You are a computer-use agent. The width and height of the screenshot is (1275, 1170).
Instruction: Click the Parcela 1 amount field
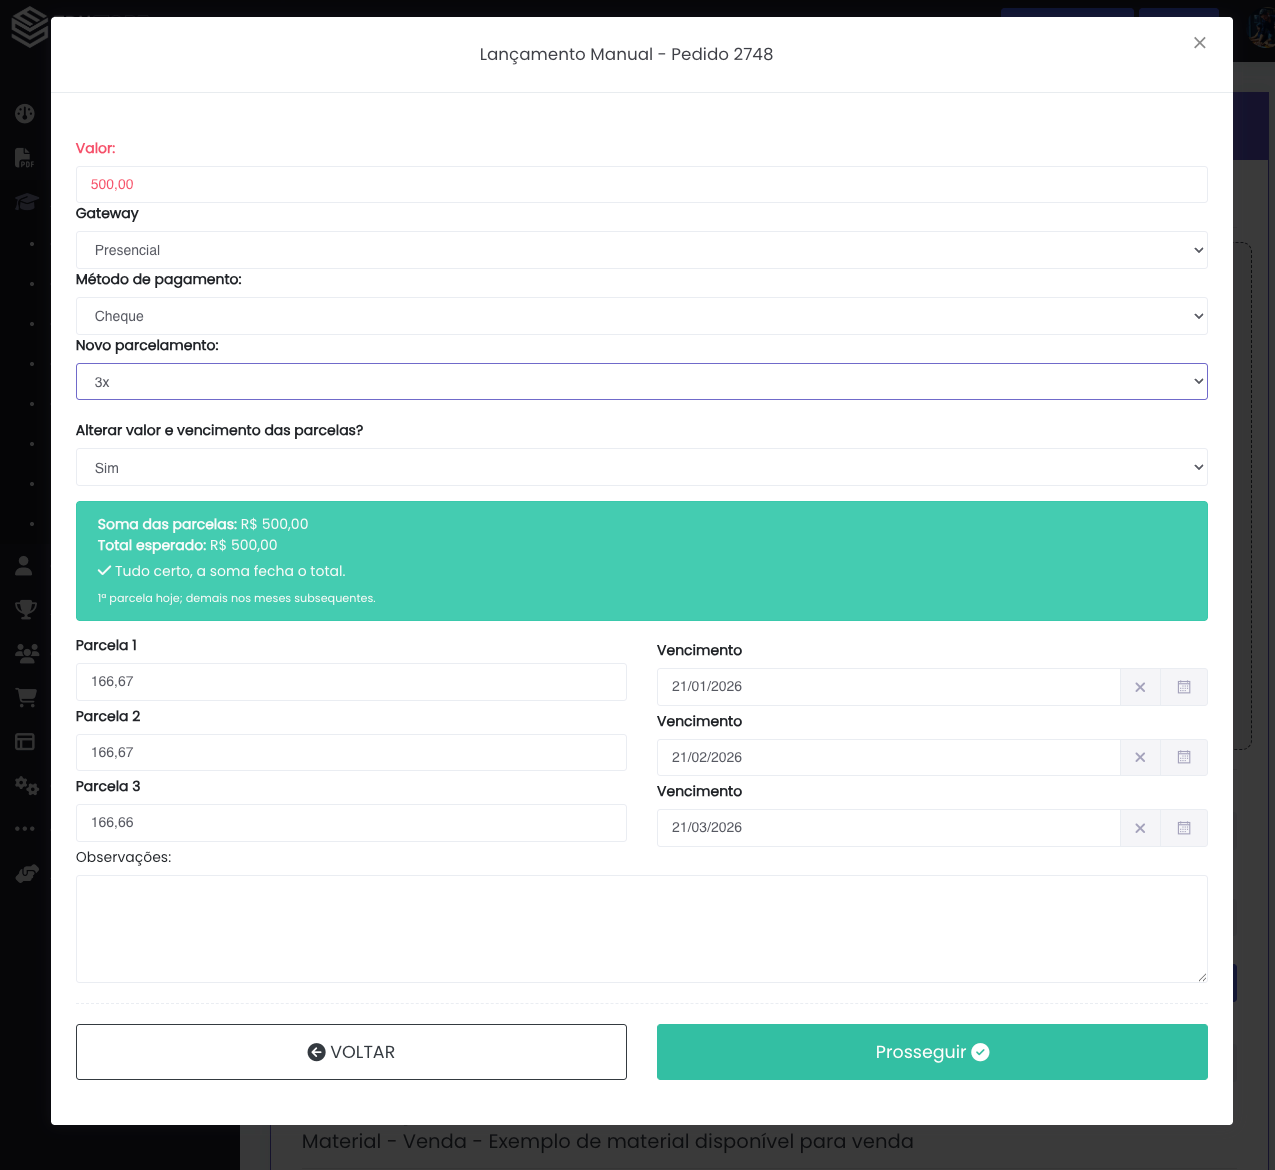pyautogui.click(x=351, y=682)
